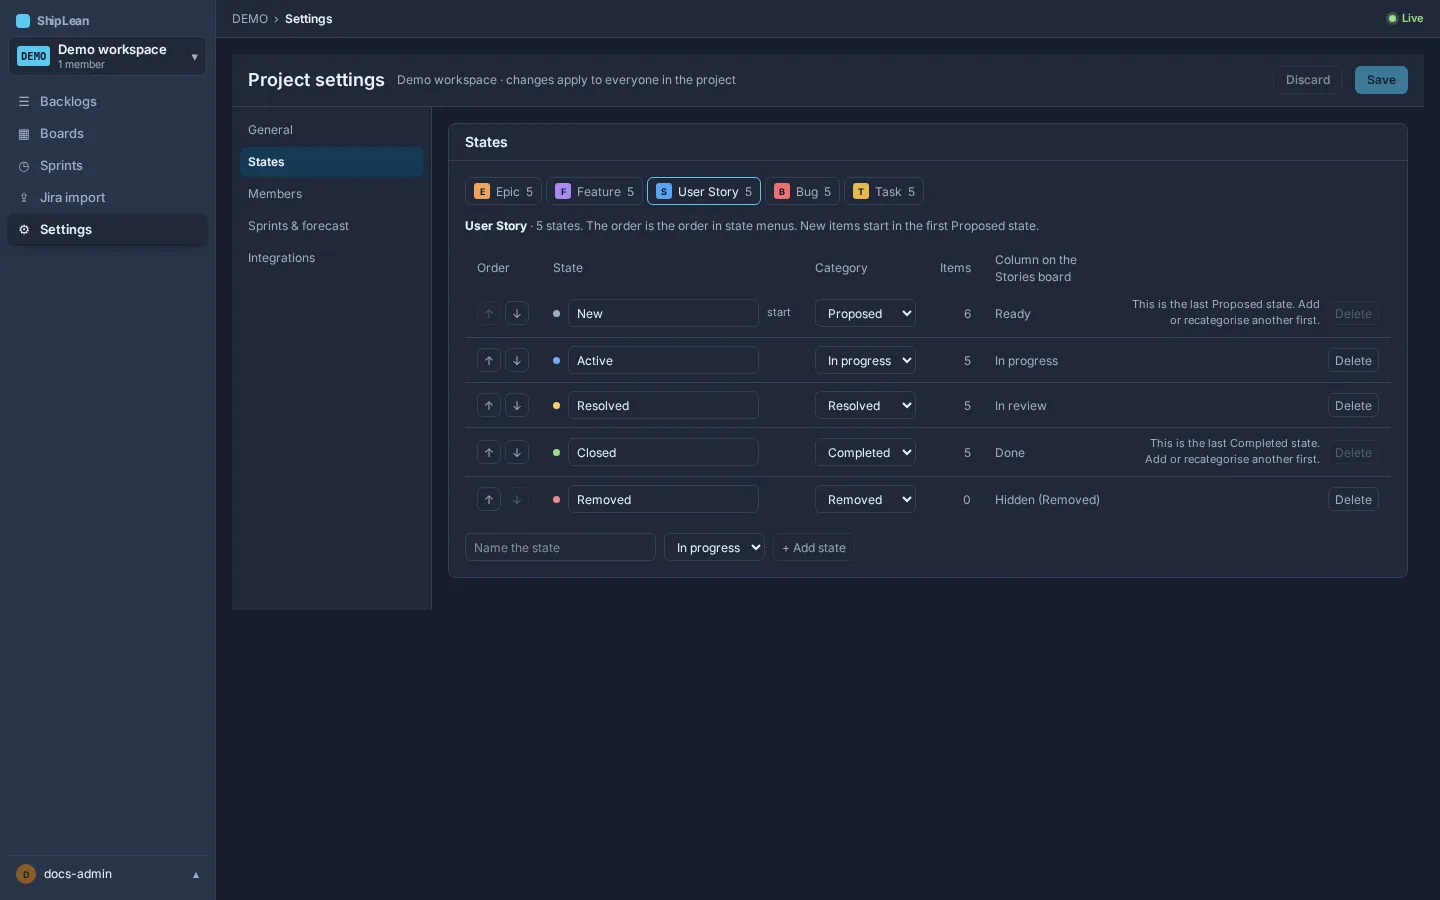Open category dropdown for Closed state
Image resolution: width=1440 pixels, height=900 pixels.
click(865, 452)
